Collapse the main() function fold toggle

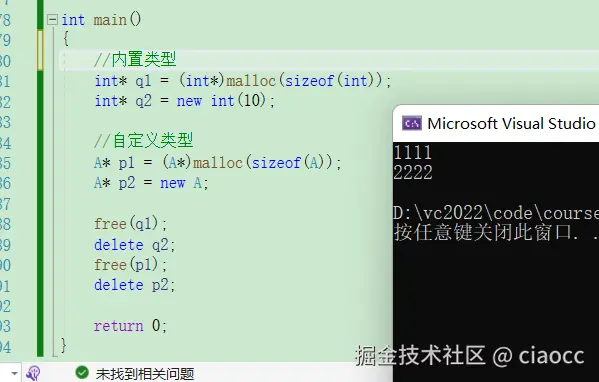tap(52, 19)
